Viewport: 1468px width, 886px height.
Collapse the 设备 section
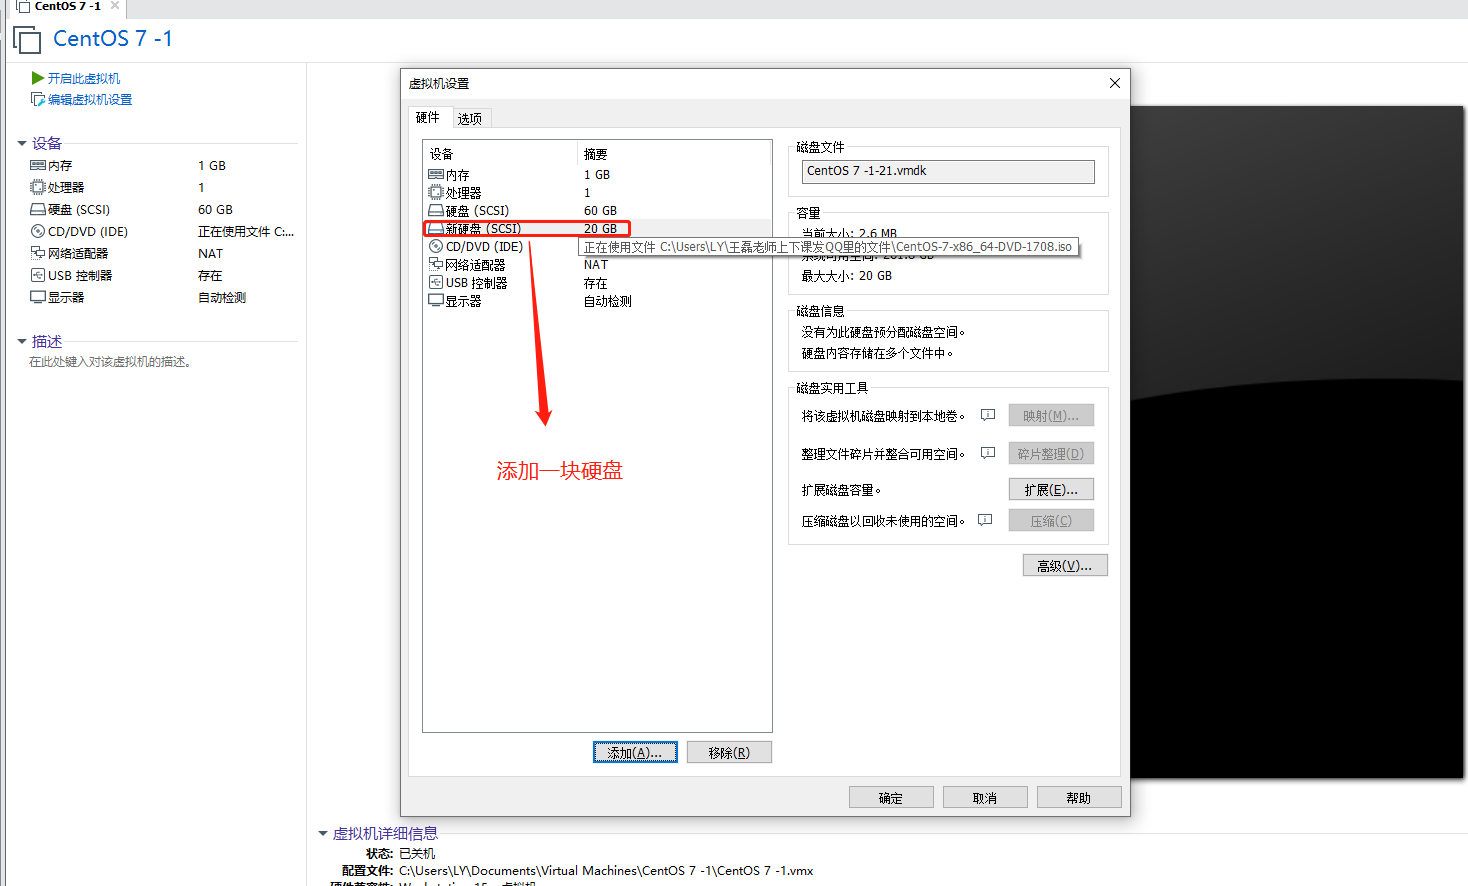click(22, 143)
